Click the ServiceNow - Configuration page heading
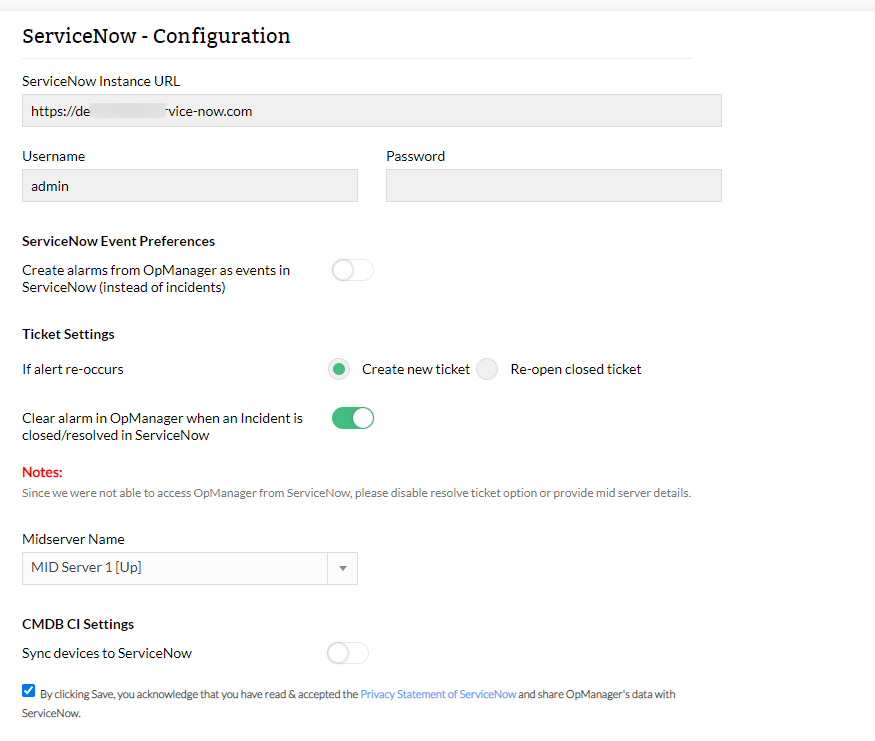The image size is (875, 741). (x=156, y=36)
